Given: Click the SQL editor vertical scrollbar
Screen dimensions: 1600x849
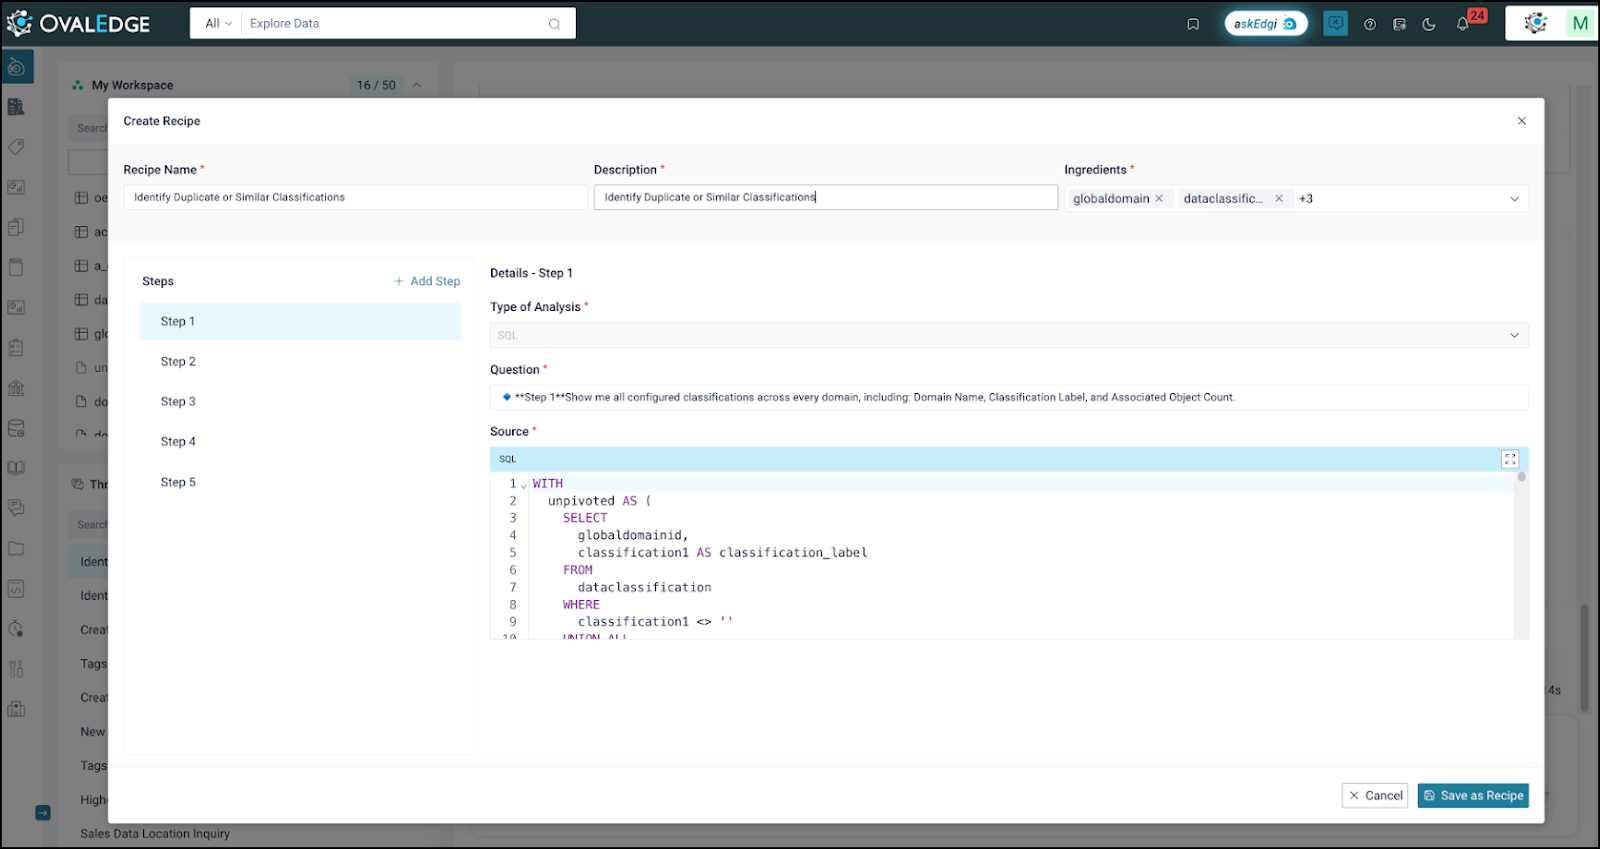Looking at the screenshot, I should pos(1521,478).
